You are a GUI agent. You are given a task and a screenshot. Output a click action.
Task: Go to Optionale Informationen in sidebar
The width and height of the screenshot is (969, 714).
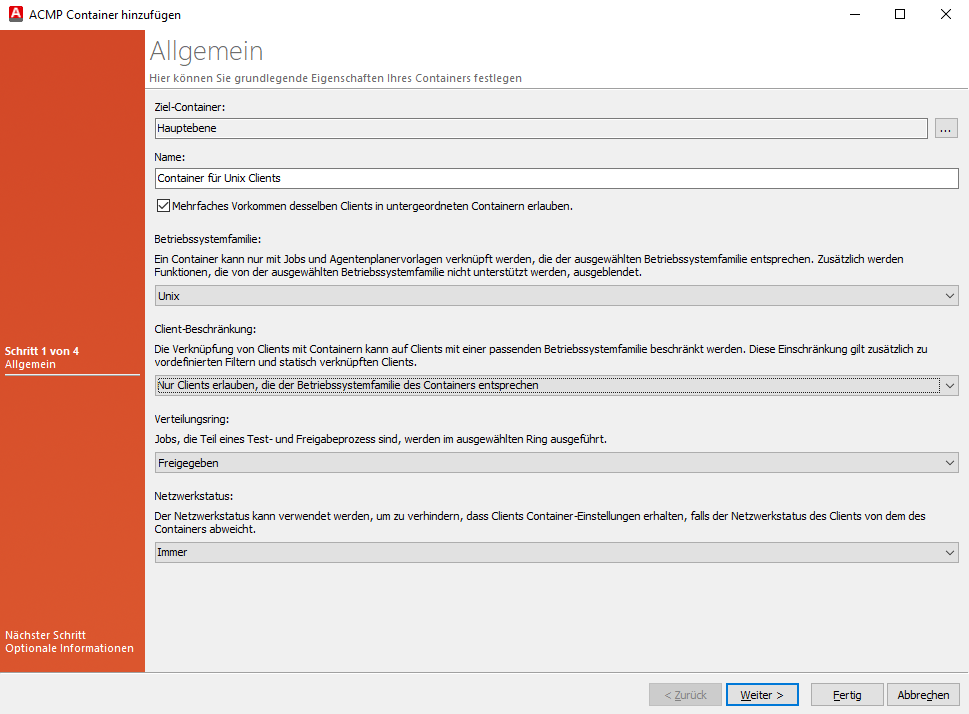(x=69, y=648)
